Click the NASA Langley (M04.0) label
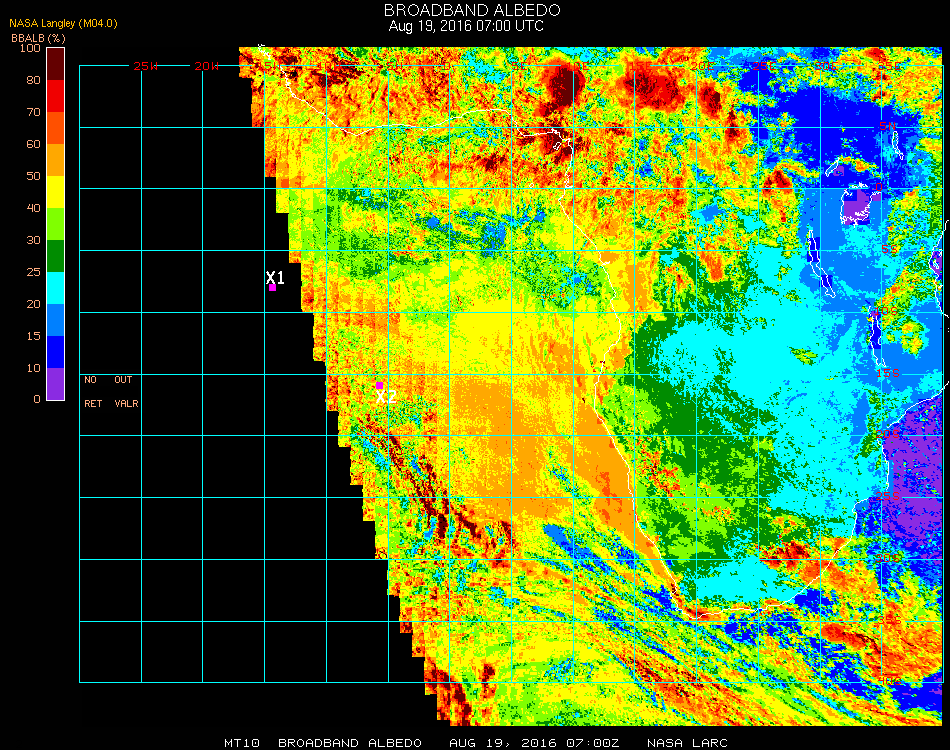Image resolution: width=950 pixels, height=750 pixels. pos(63,23)
